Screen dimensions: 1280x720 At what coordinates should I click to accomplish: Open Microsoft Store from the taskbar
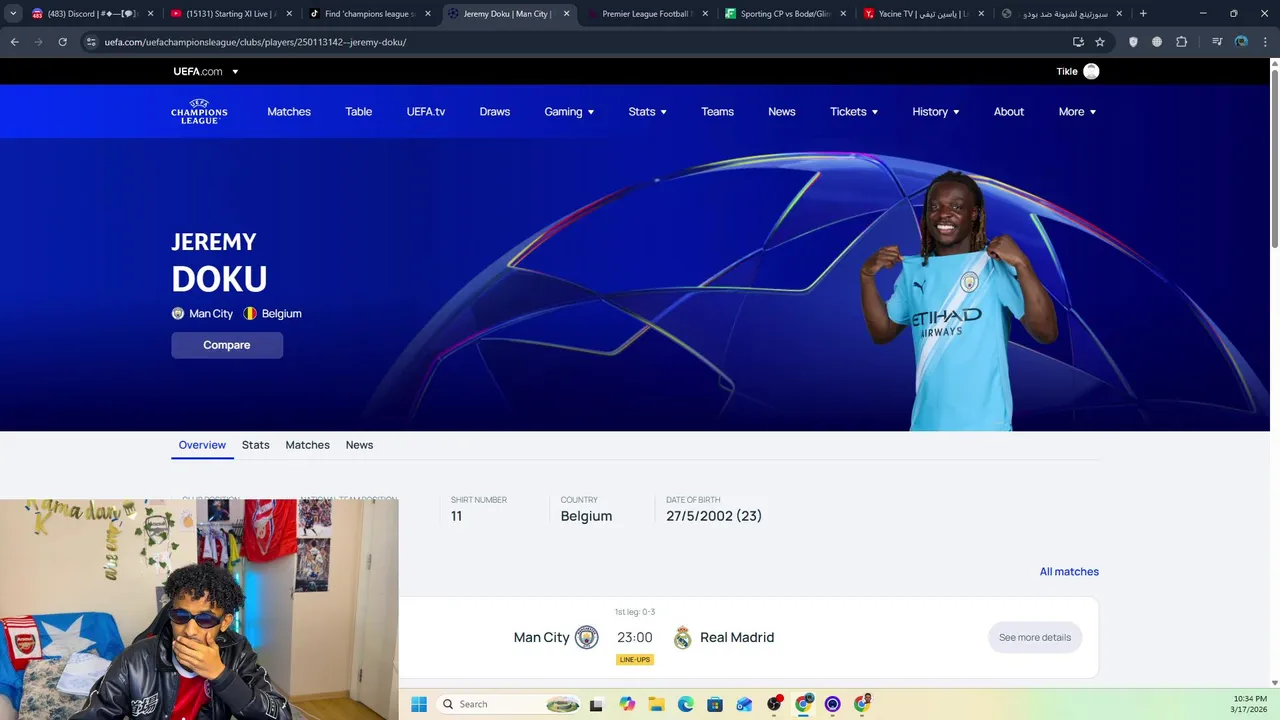715,704
